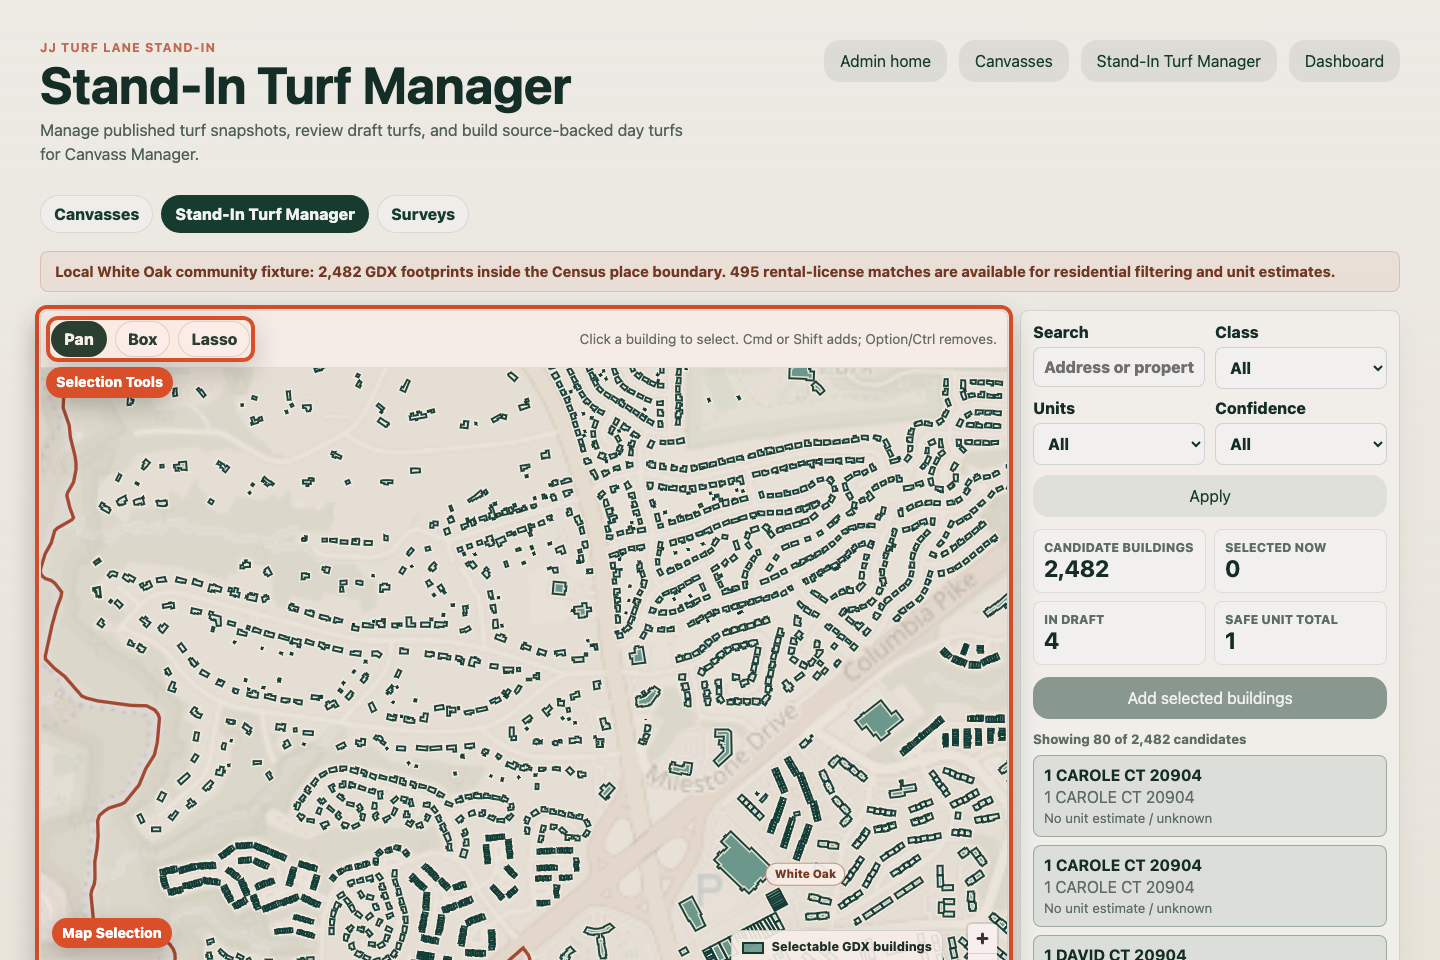Click the In Draft count card
Screen dimensions: 1440x960
(1119, 633)
